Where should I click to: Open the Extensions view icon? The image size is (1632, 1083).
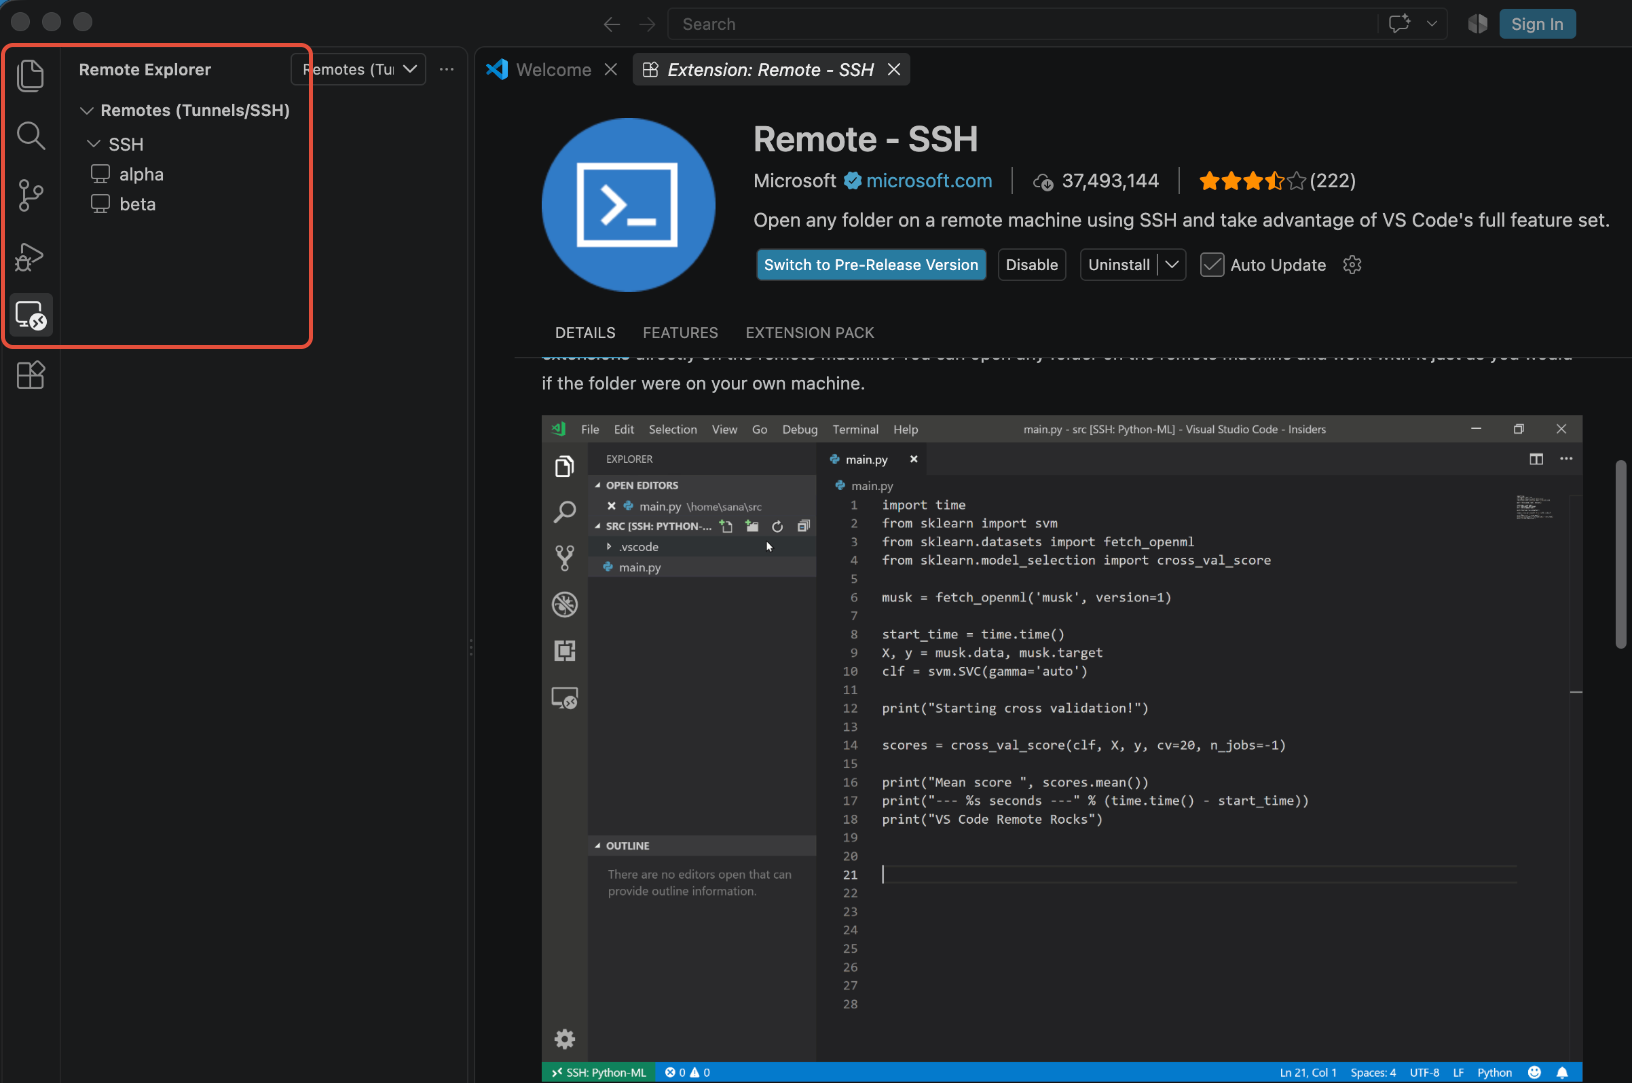pyautogui.click(x=31, y=375)
